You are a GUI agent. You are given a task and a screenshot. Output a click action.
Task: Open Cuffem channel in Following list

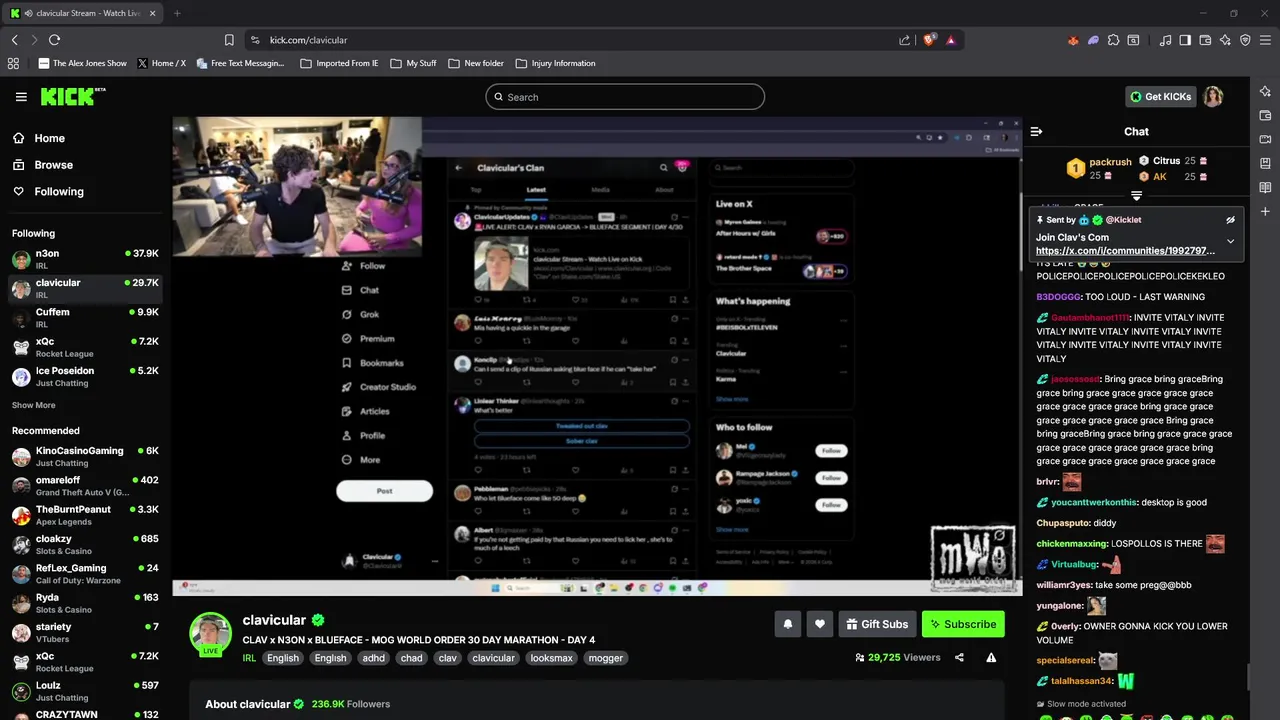85,317
